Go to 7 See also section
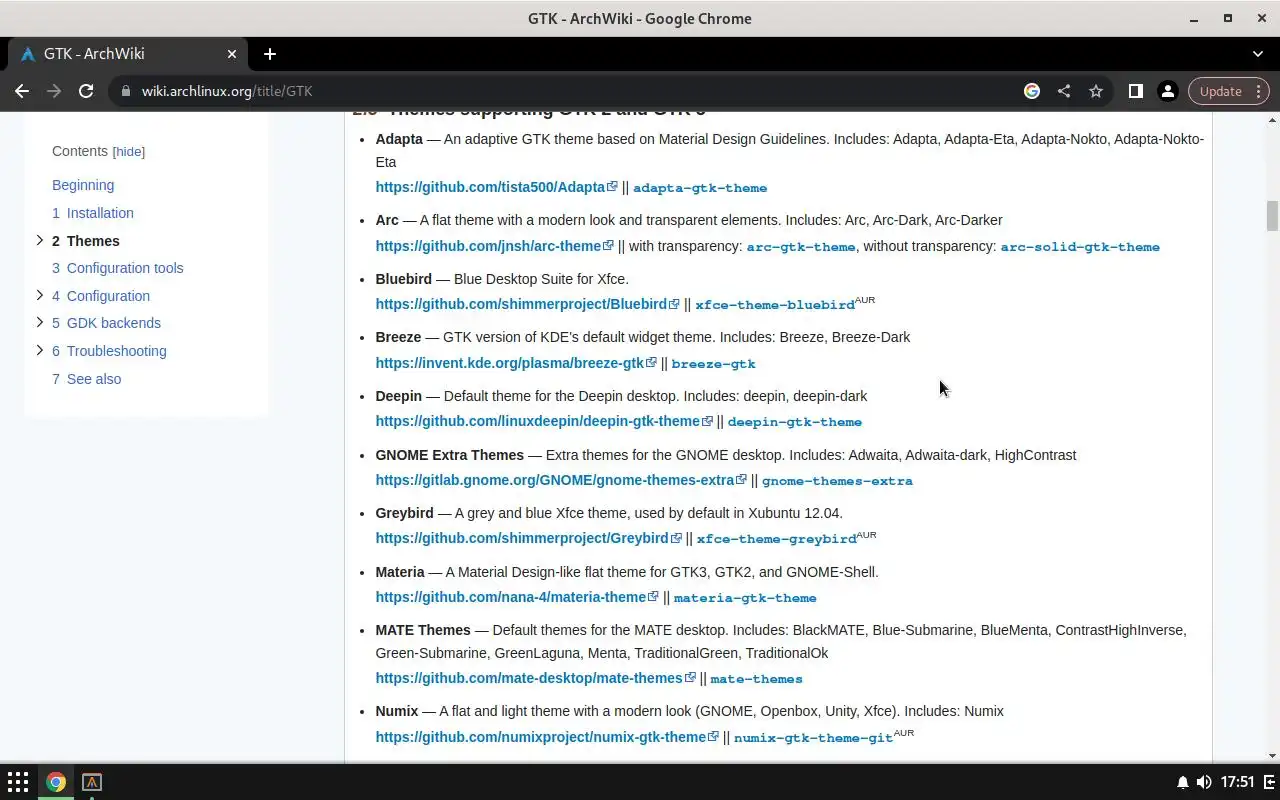The width and height of the screenshot is (1280, 800). [87, 379]
